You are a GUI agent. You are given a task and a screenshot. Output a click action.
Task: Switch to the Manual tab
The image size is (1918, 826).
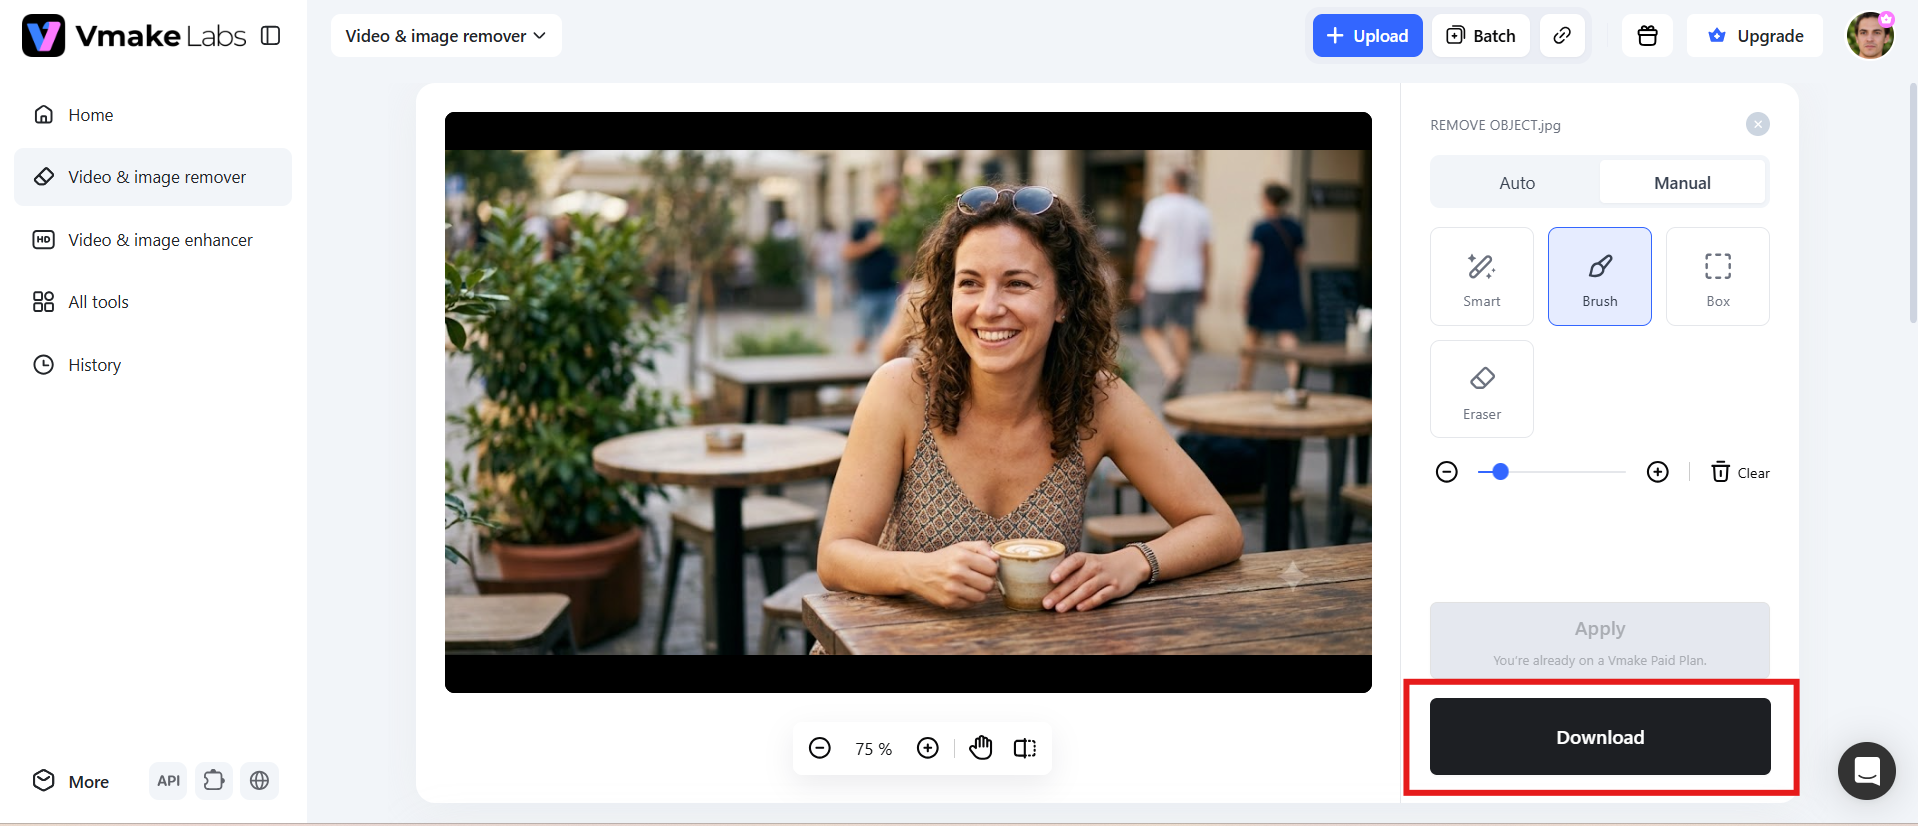(1682, 183)
